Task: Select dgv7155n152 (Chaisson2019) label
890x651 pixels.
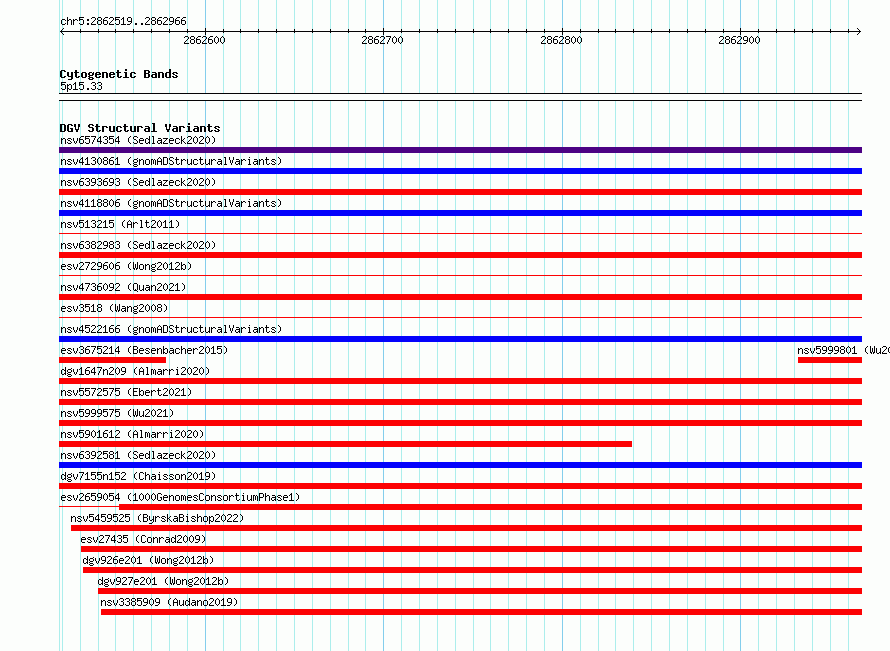Action: (x=138, y=476)
